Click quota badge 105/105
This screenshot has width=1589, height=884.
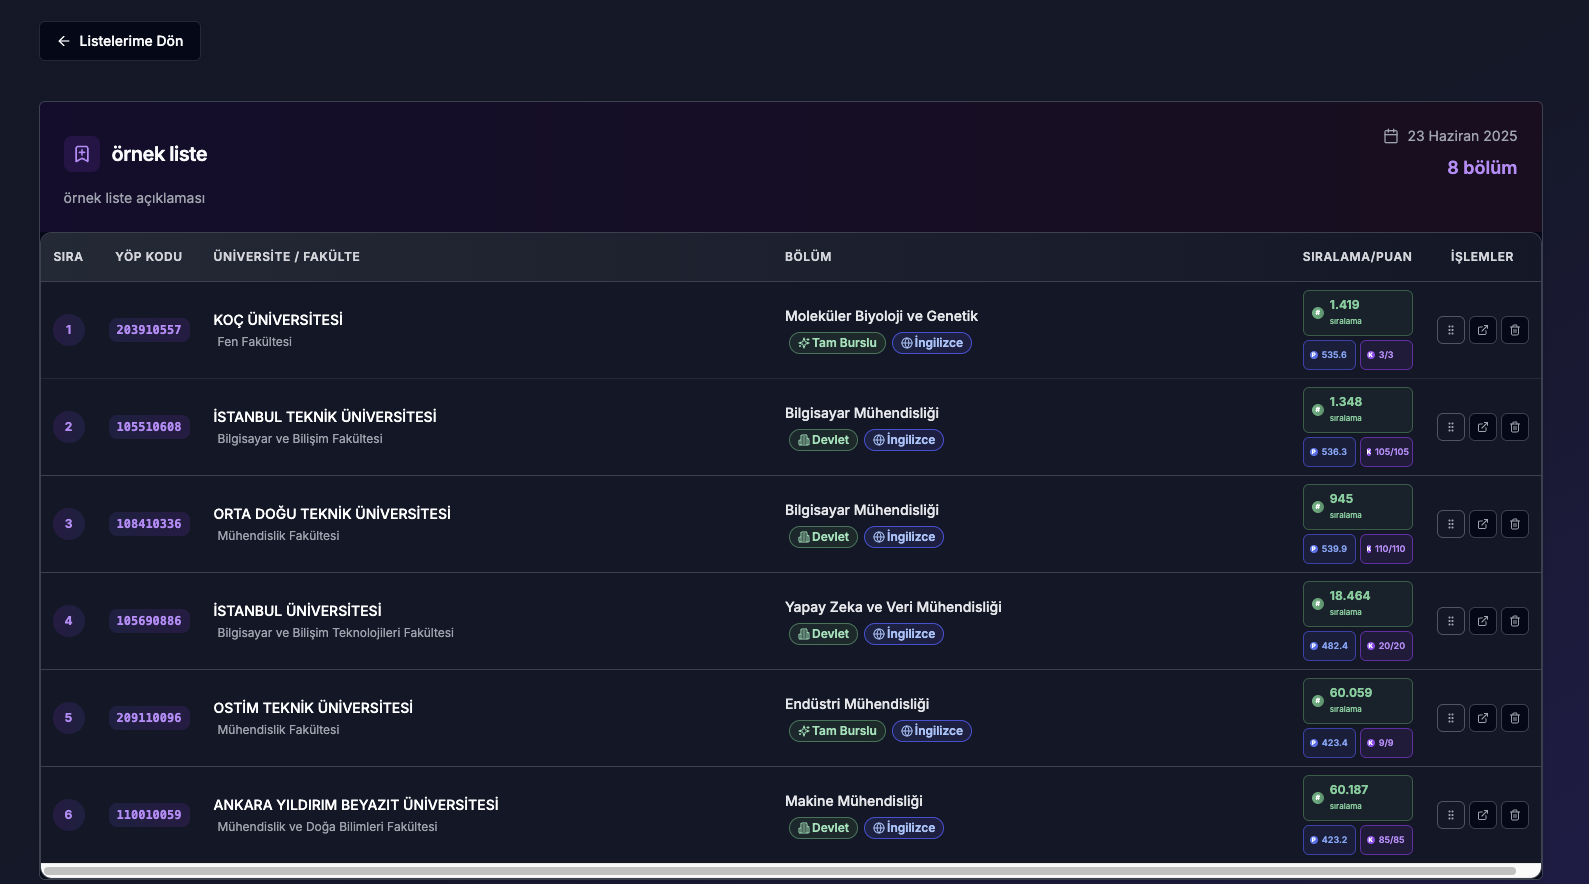click(x=1386, y=452)
